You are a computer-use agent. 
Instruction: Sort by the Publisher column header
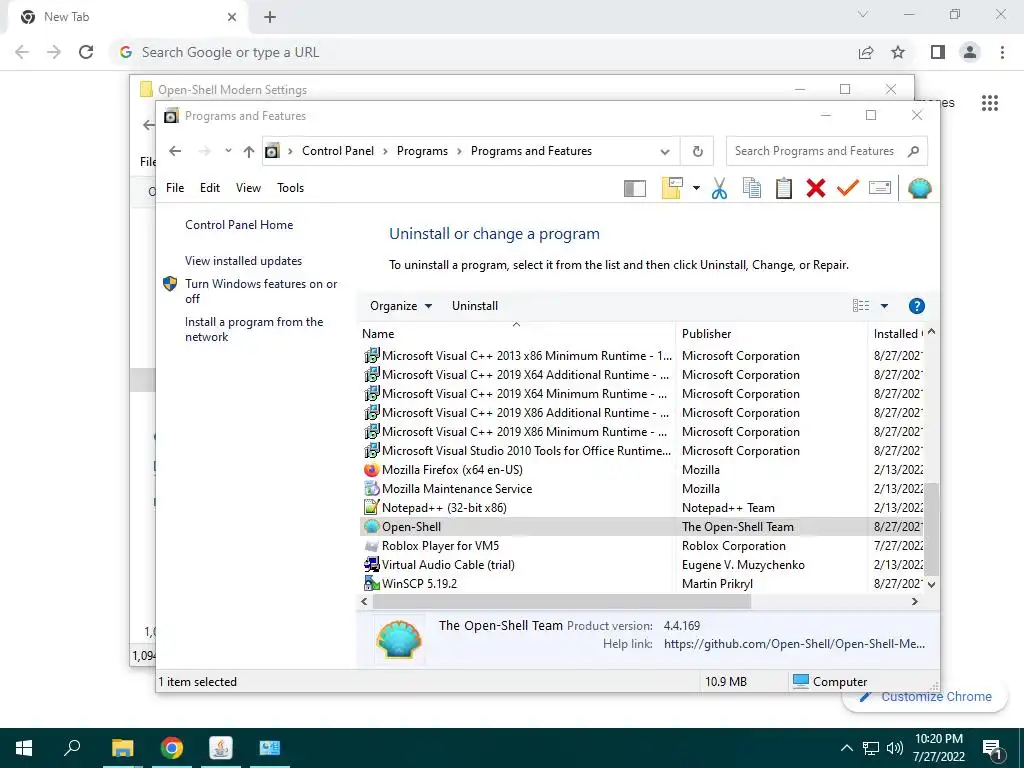(x=771, y=334)
